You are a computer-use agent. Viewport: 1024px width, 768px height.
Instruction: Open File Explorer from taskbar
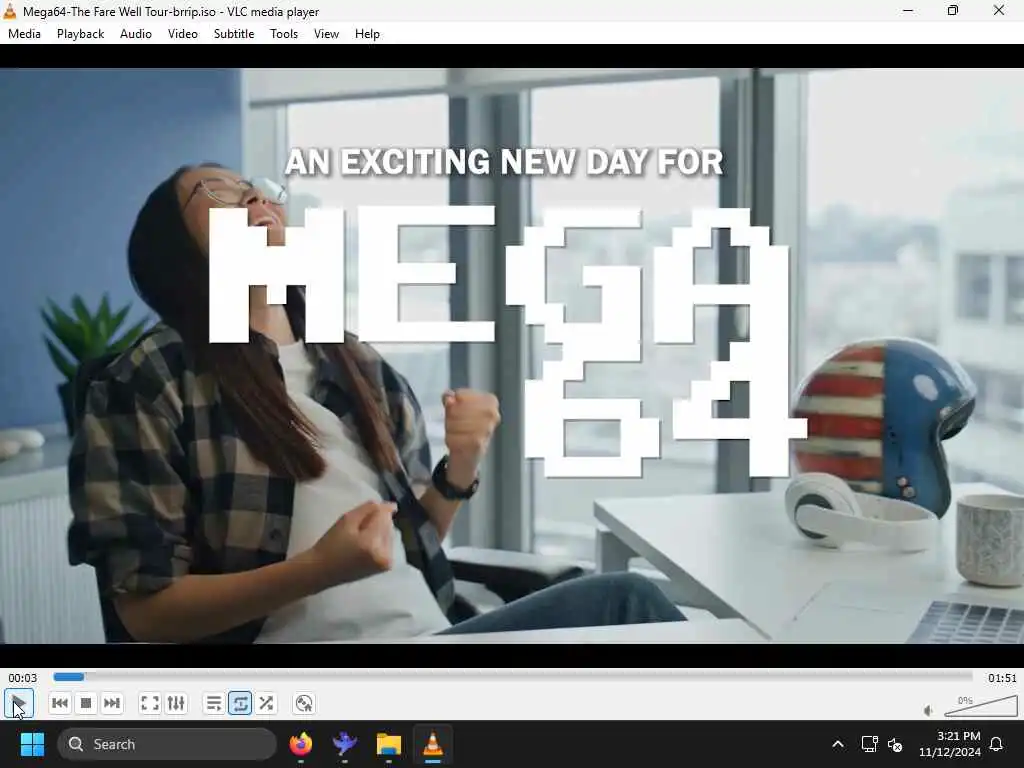(389, 744)
